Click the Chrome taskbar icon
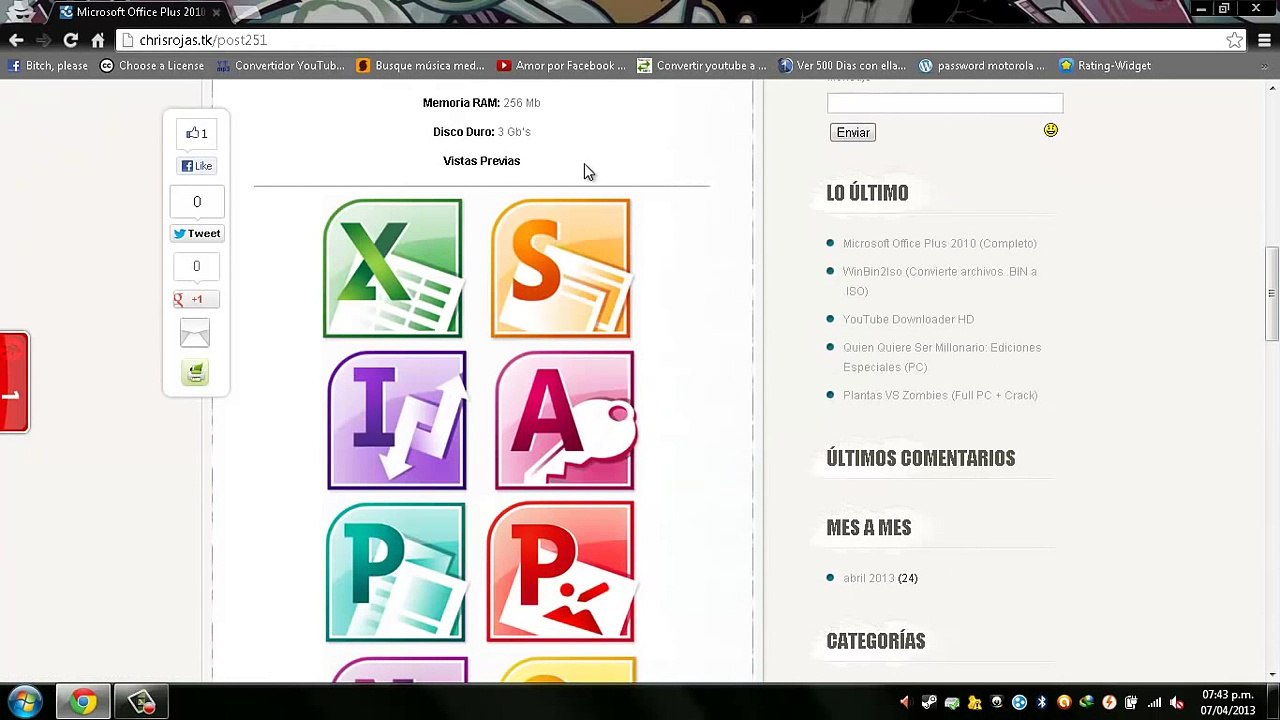The width and height of the screenshot is (1280, 720). [83, 702]
